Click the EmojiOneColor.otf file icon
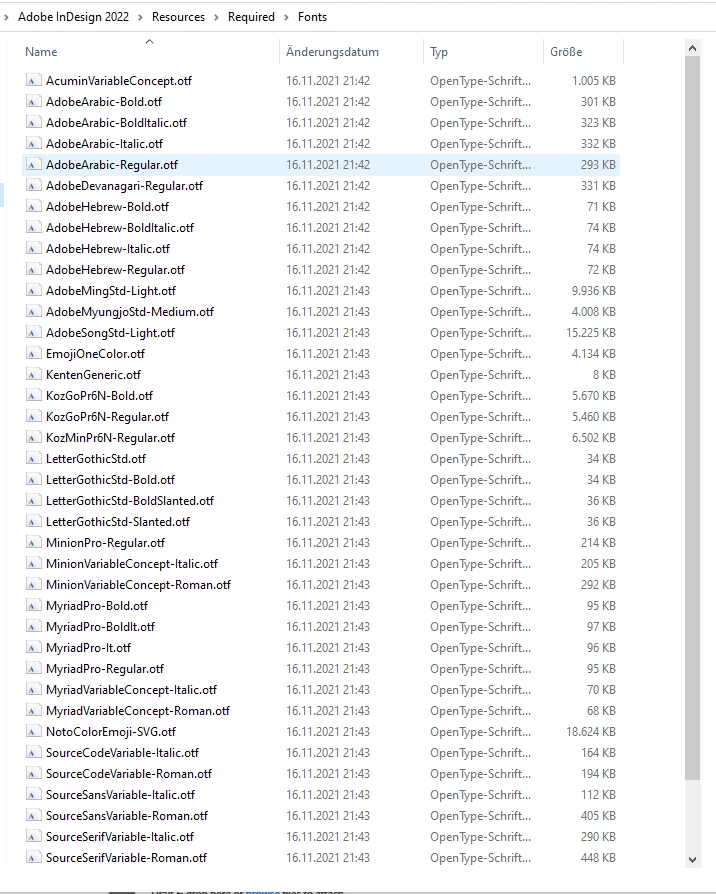The height and width of the screenshot is (894, 716). (33, 354)
